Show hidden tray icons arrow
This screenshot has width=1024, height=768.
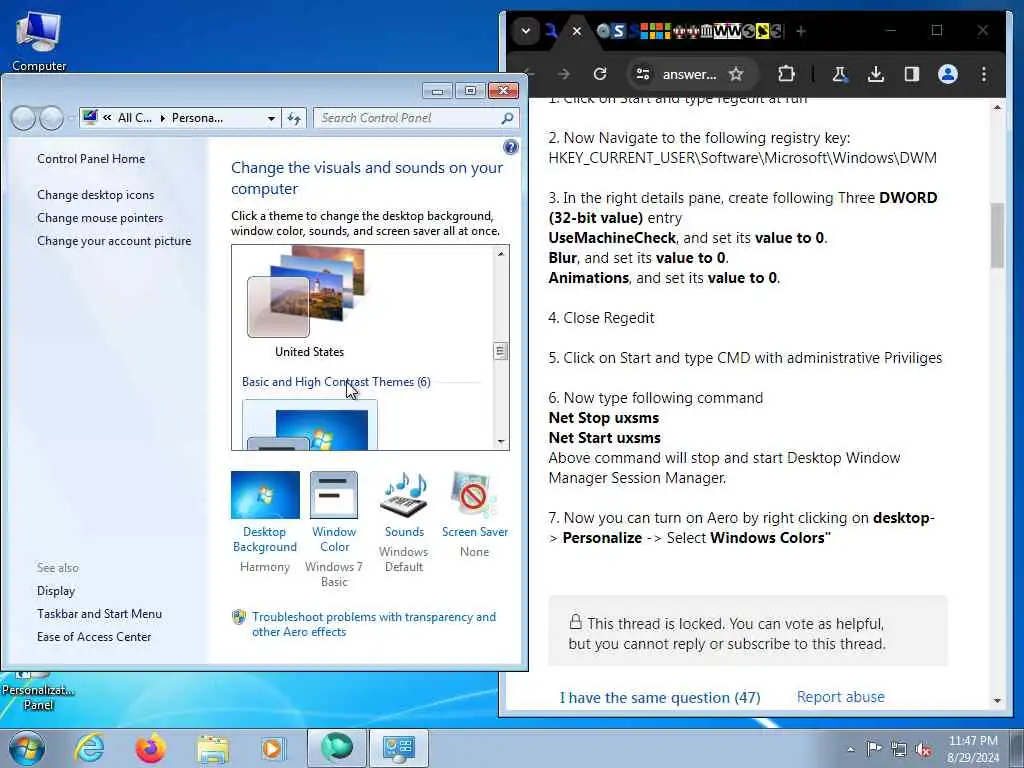point(850,750)
